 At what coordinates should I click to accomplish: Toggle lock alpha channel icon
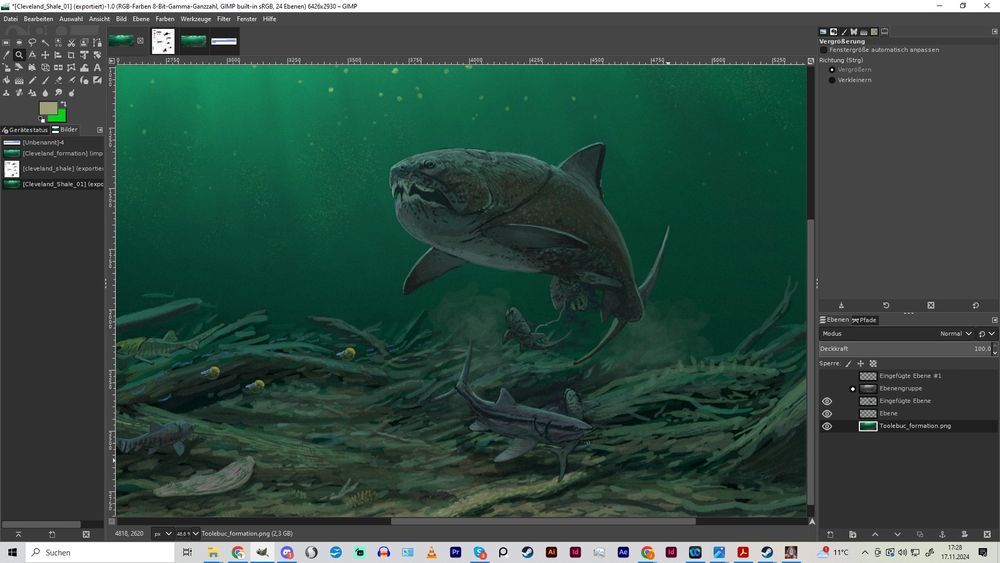point(873,363)
